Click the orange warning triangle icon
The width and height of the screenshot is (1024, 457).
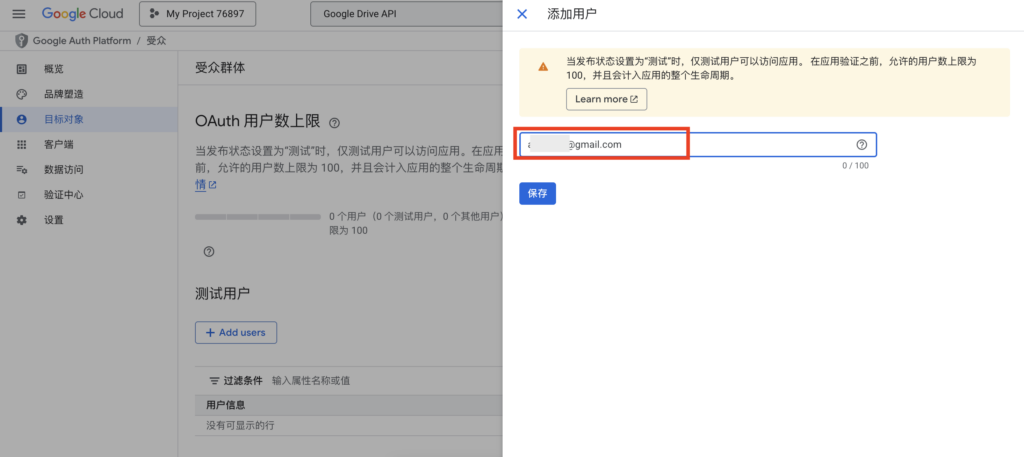pyautogui.click(x=543, y=67)
